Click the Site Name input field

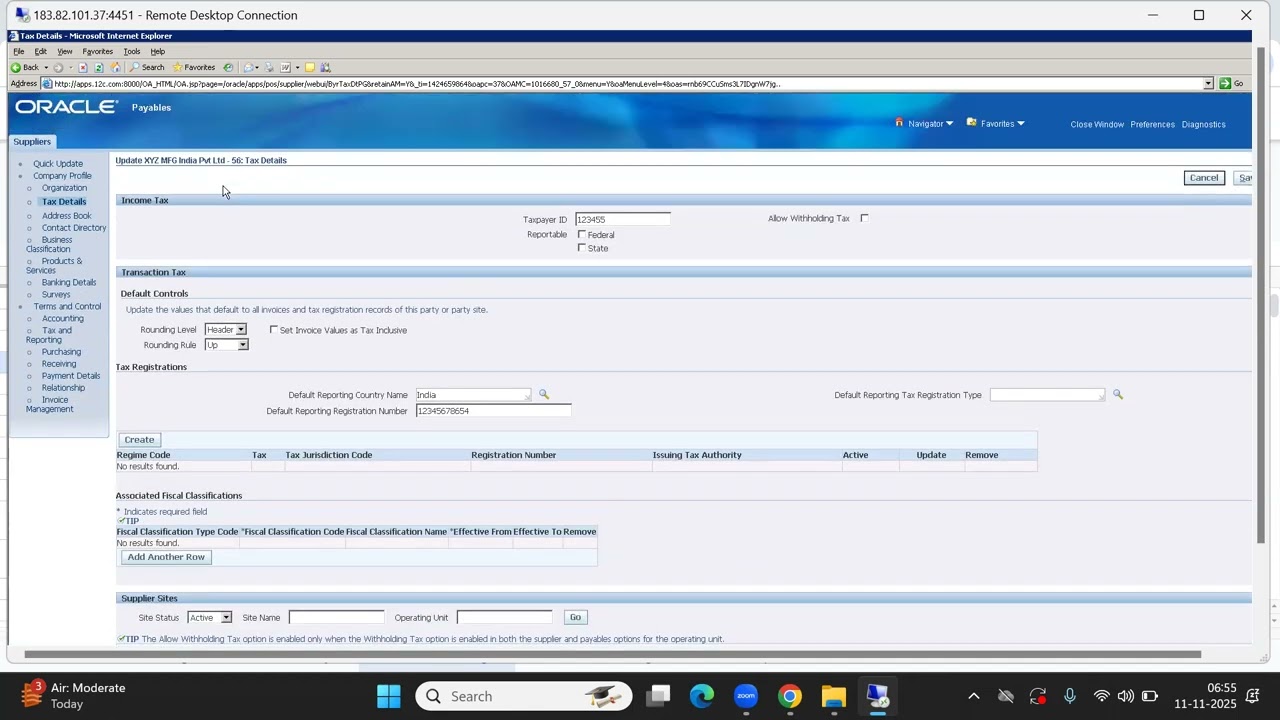click(x=336, y=617)
